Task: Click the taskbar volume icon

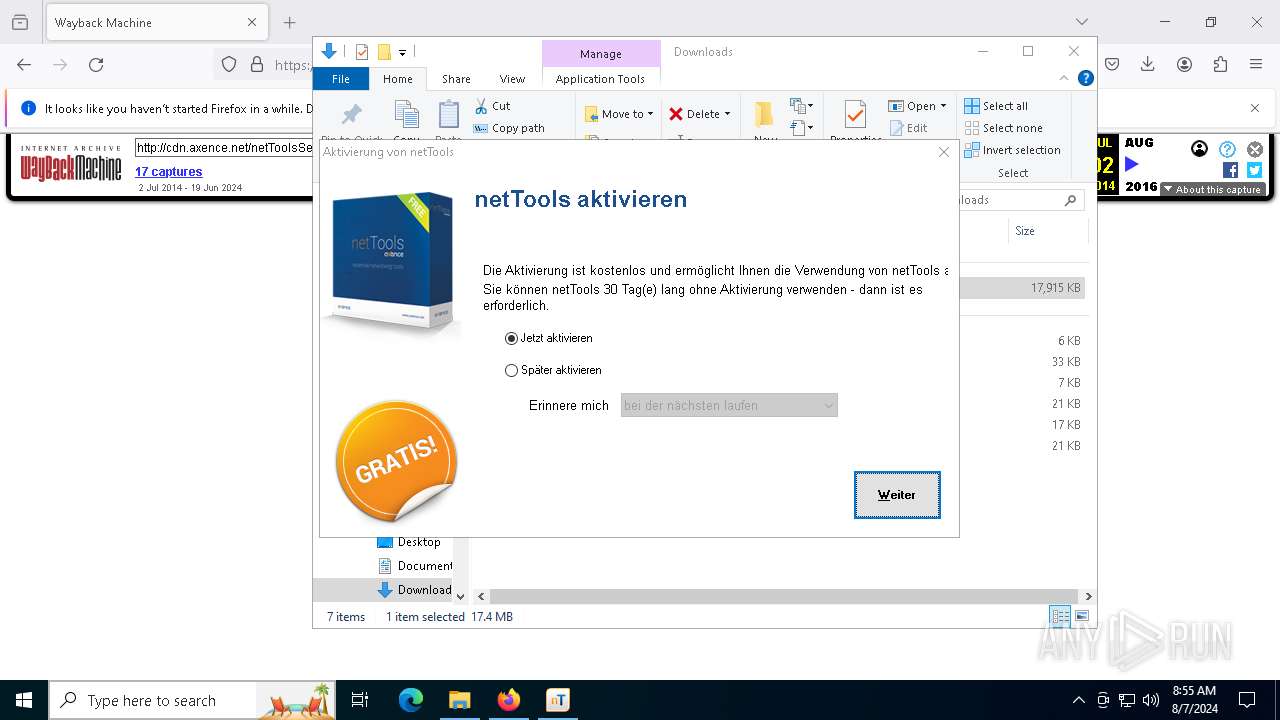Action: (1151, 700)
